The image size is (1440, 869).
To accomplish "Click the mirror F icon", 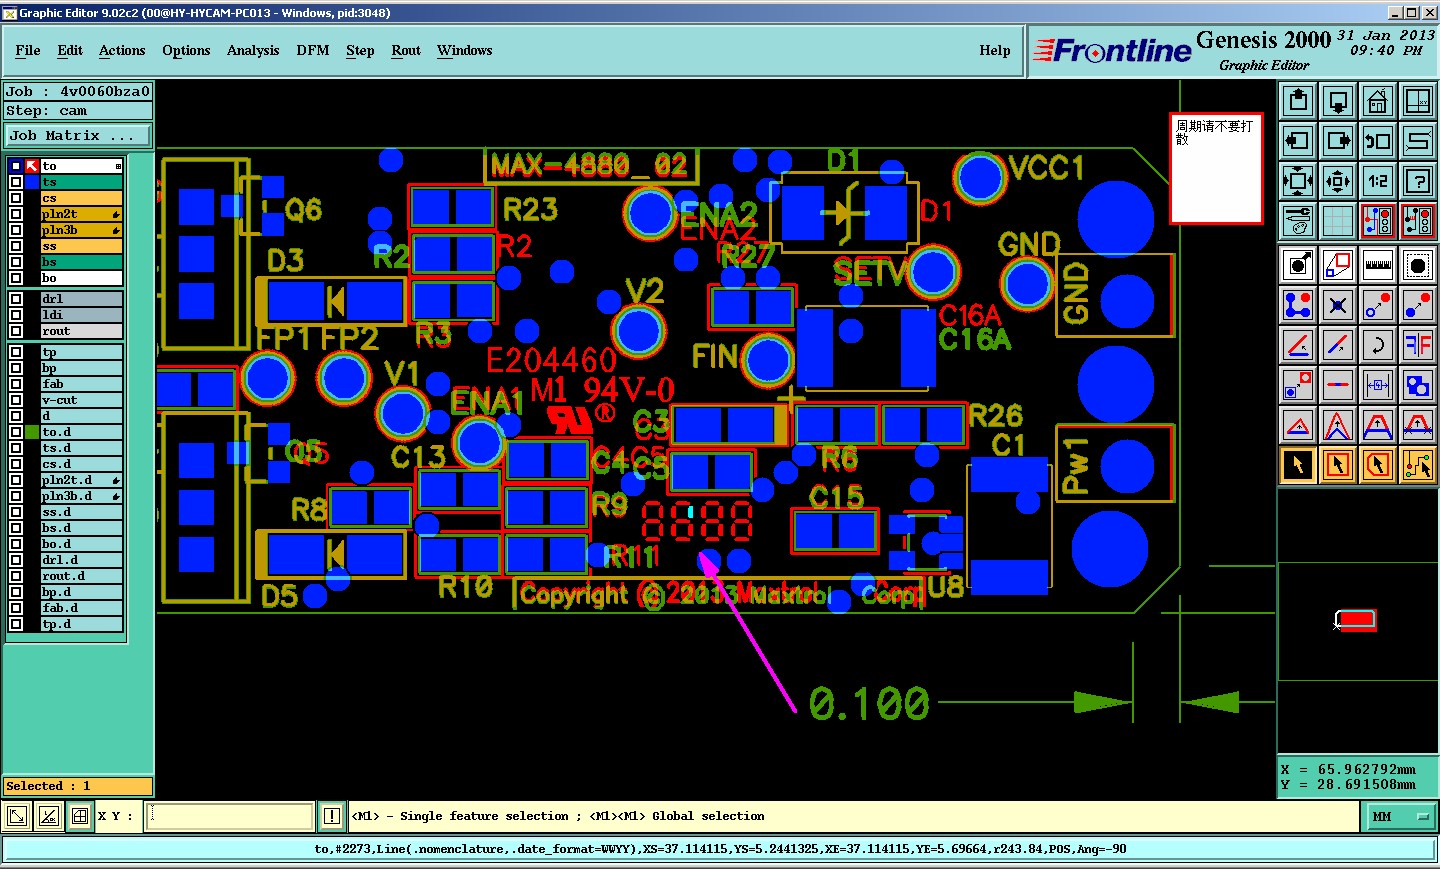I will click(x=1418, y=345).
